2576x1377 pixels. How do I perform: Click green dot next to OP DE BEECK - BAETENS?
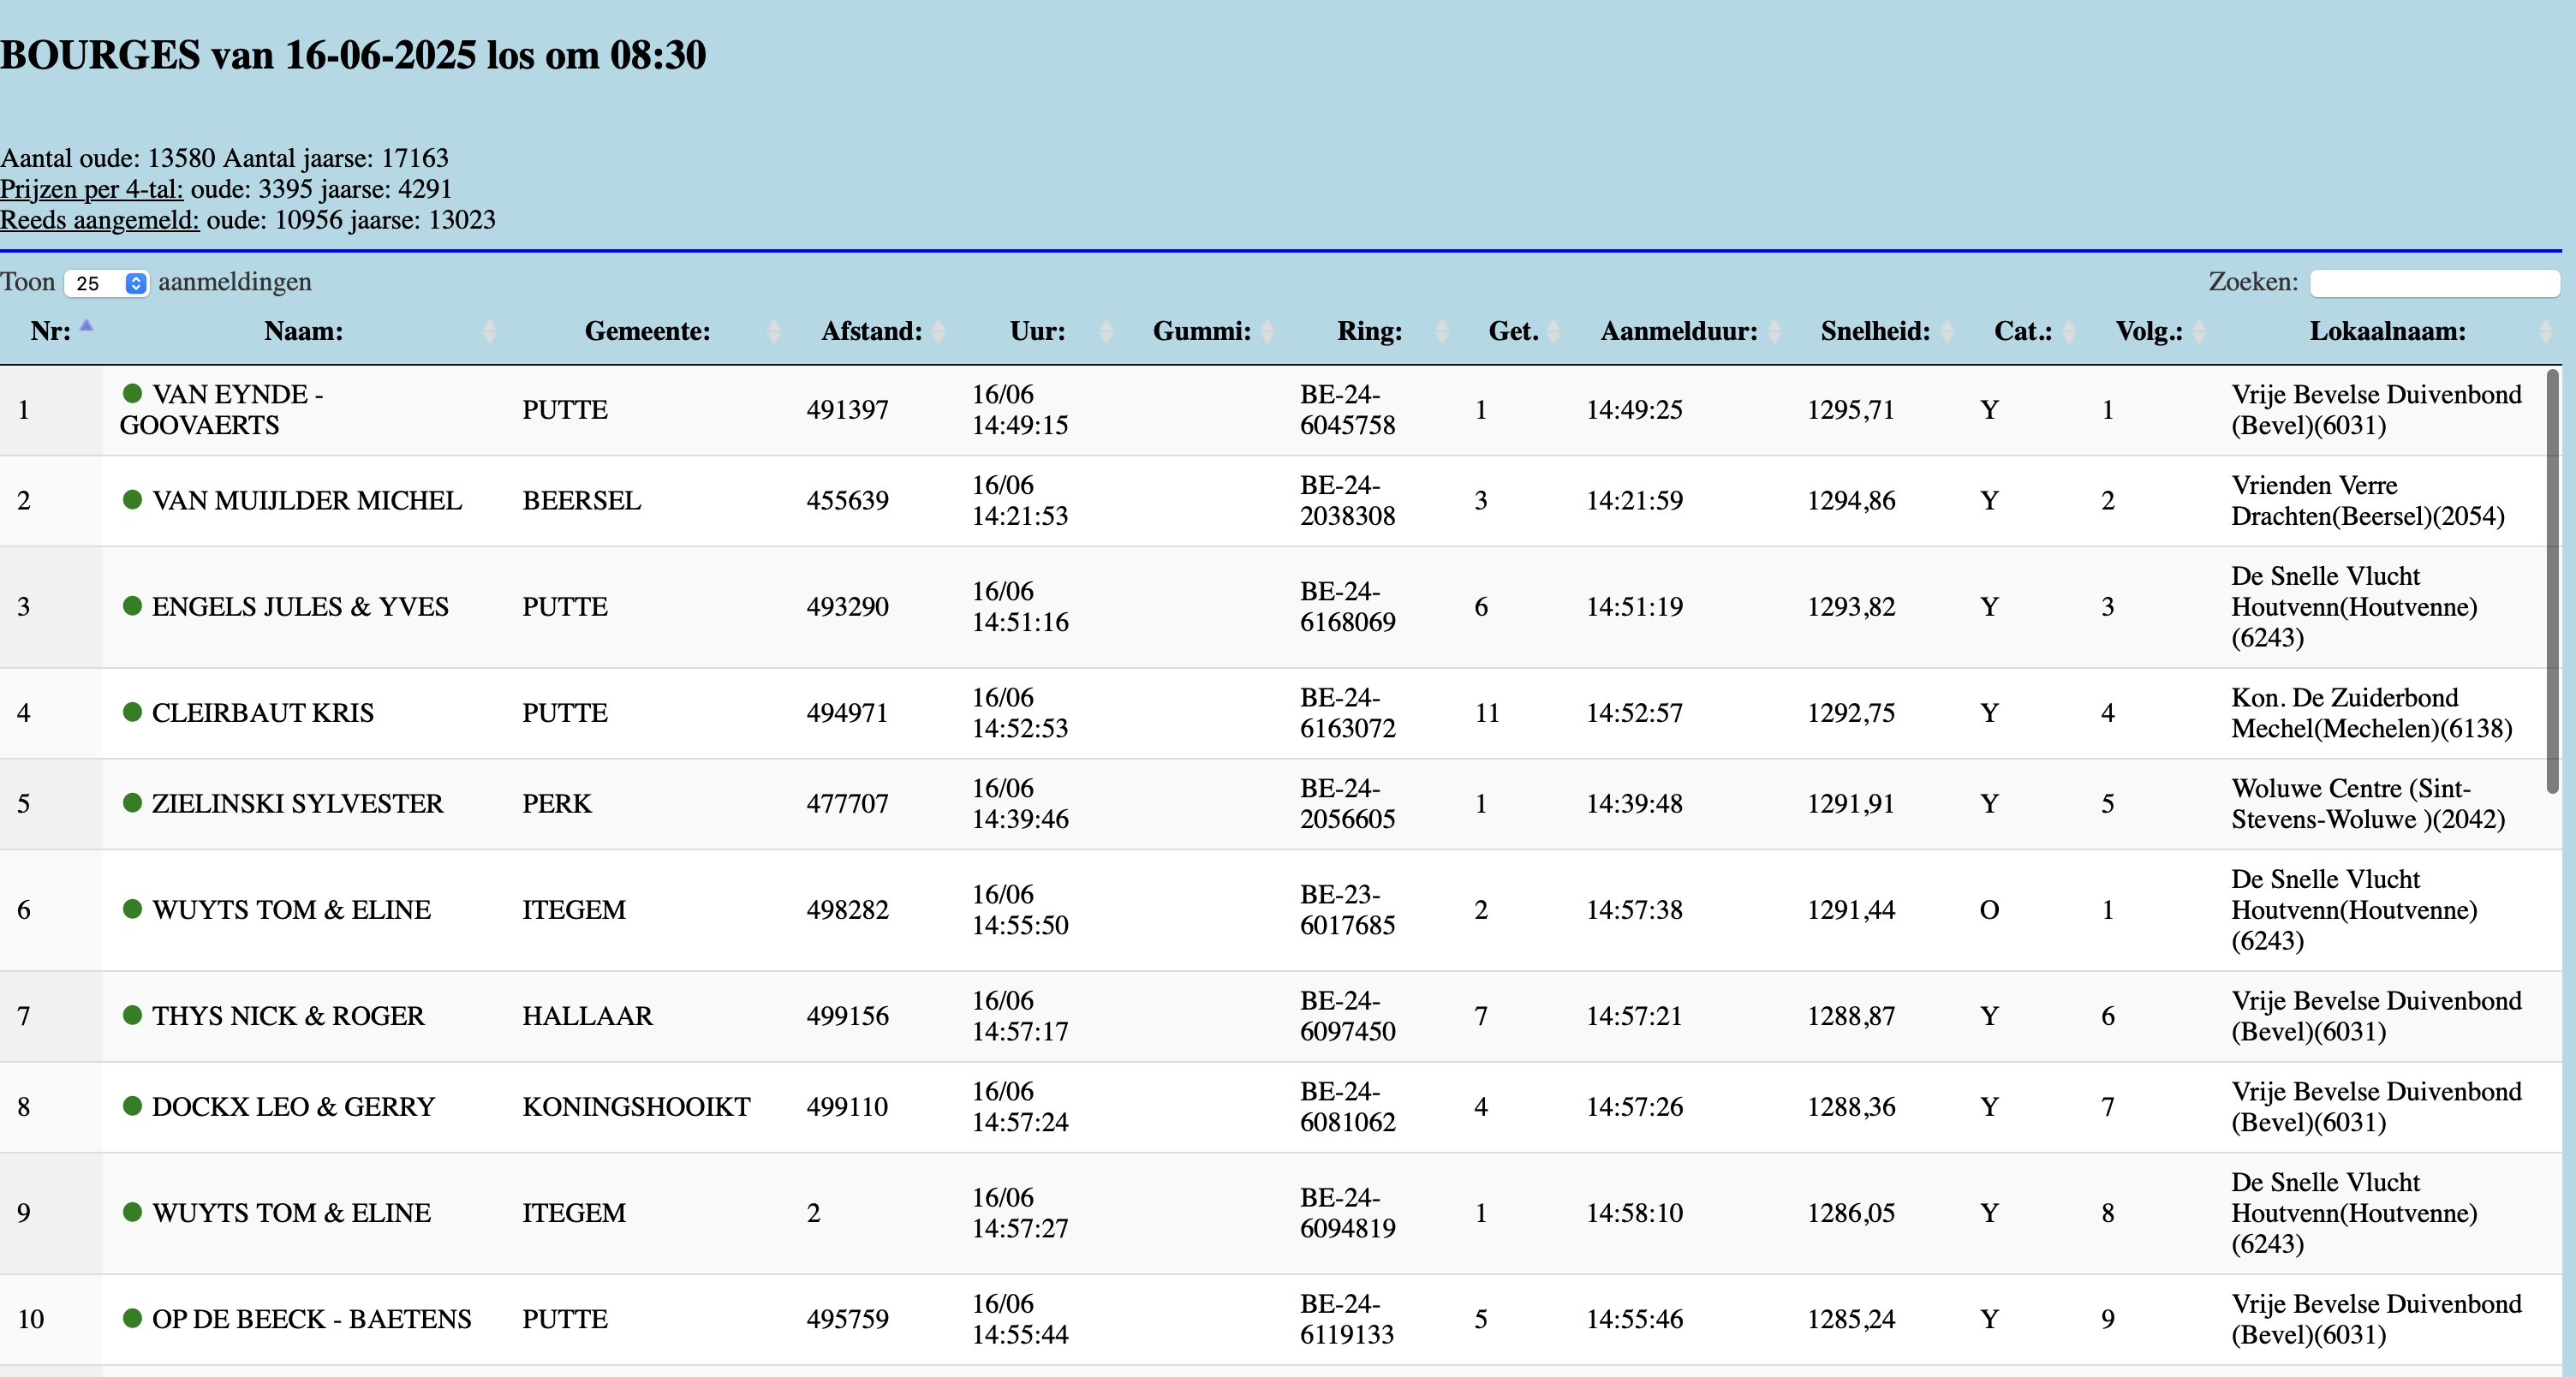(131, 1317)
